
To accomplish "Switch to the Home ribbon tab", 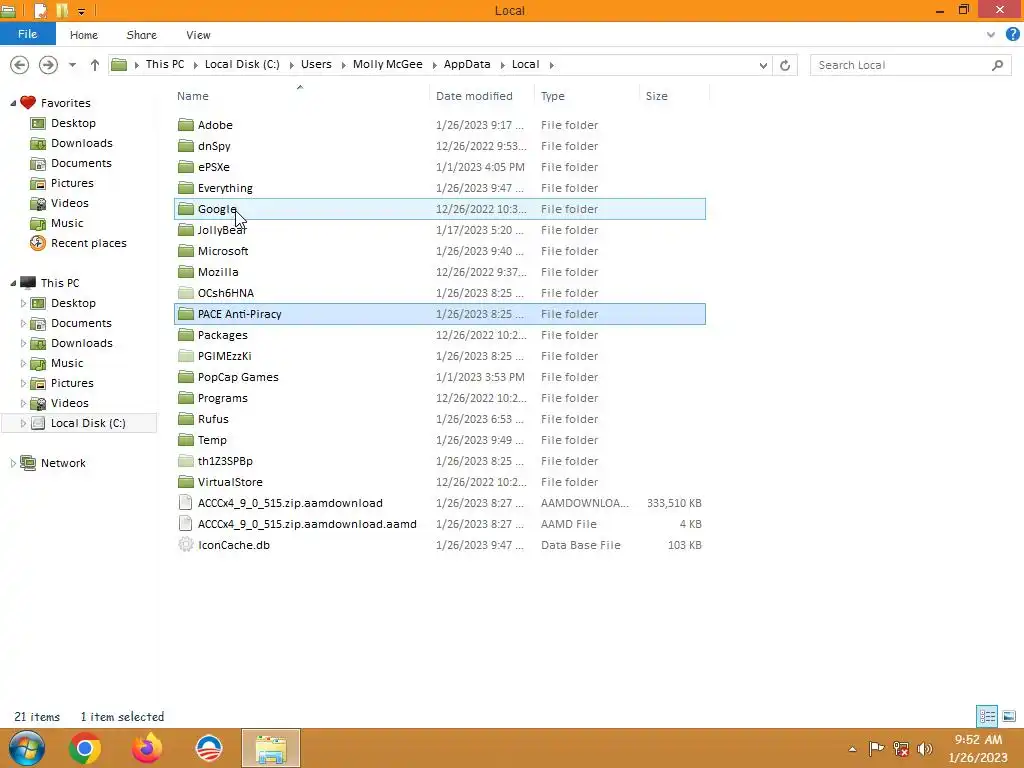I will (84, 35).
